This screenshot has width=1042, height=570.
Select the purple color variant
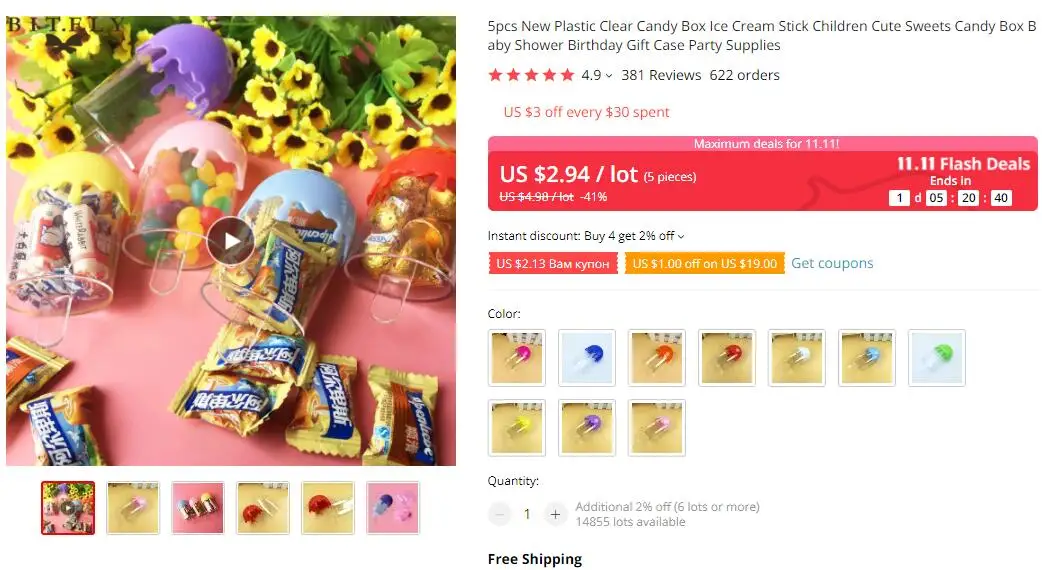click(x=587, y=428)
